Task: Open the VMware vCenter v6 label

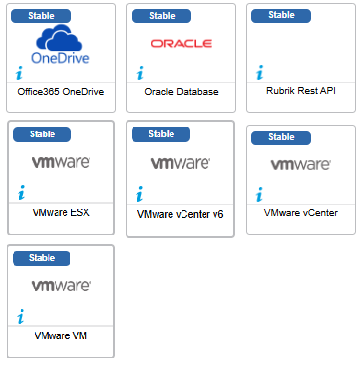Action: click(180, 214)
